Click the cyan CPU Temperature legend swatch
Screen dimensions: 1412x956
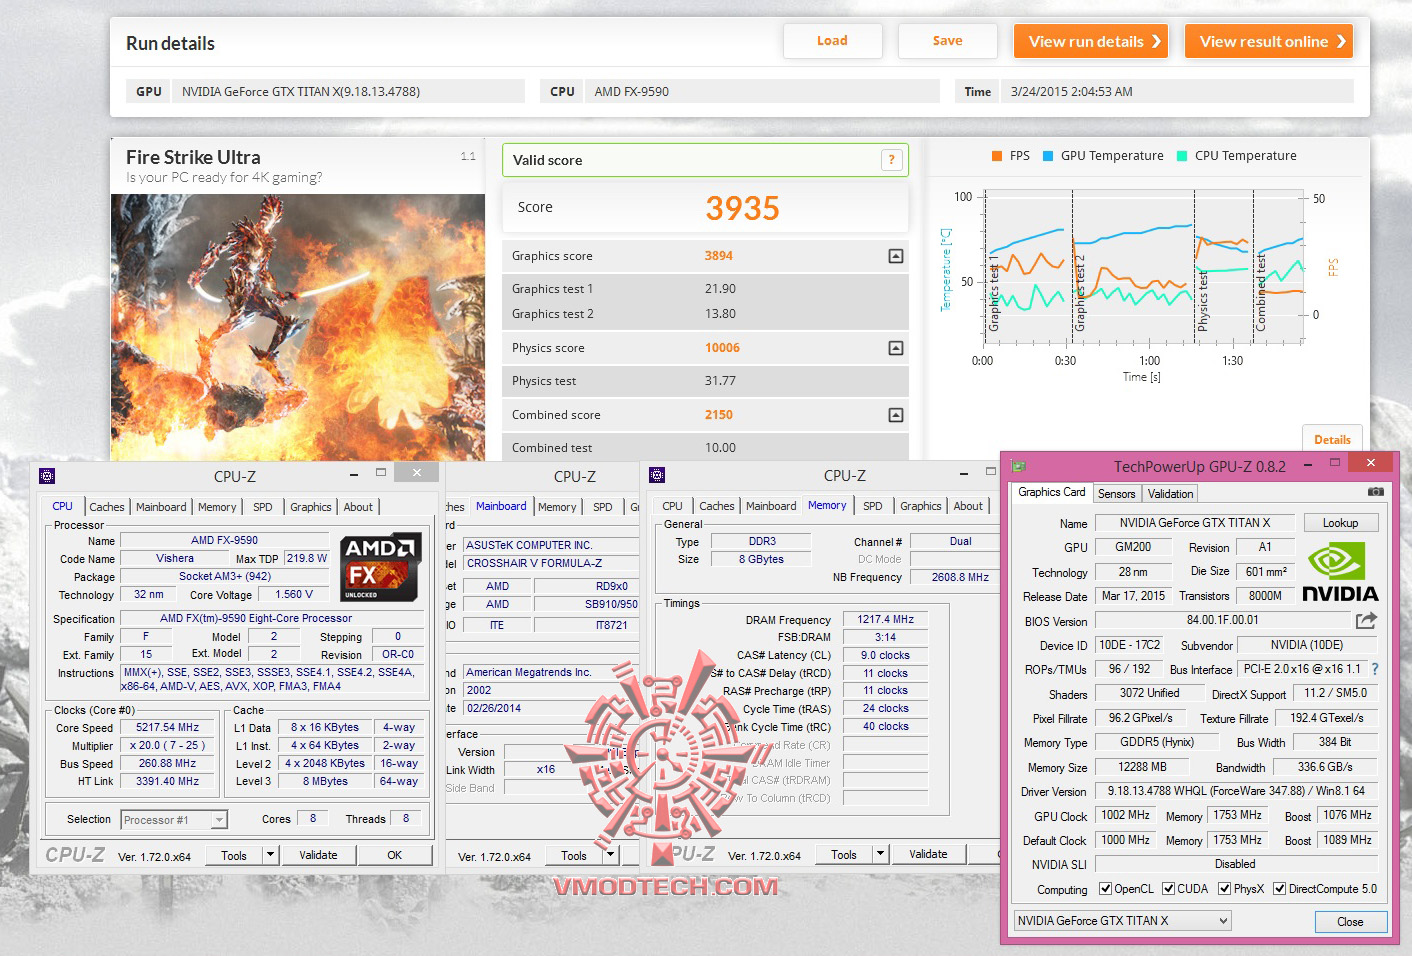(1182, 156)
